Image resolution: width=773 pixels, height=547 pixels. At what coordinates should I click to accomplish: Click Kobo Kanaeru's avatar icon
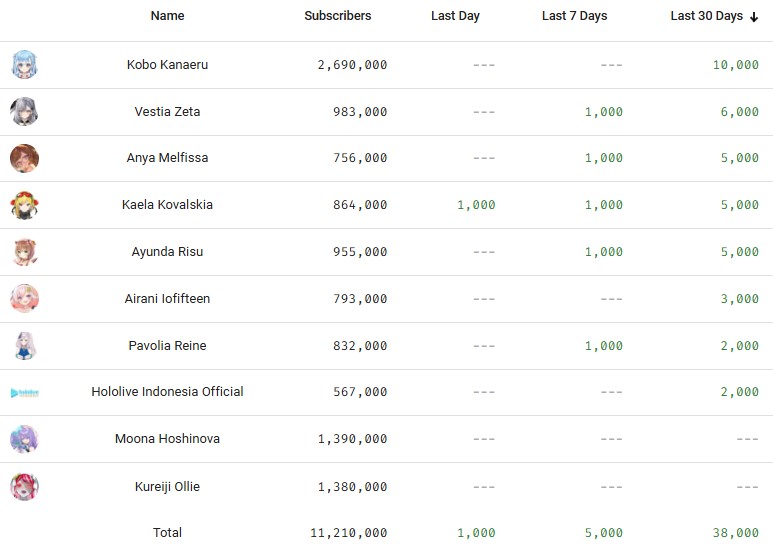[24, 65]
